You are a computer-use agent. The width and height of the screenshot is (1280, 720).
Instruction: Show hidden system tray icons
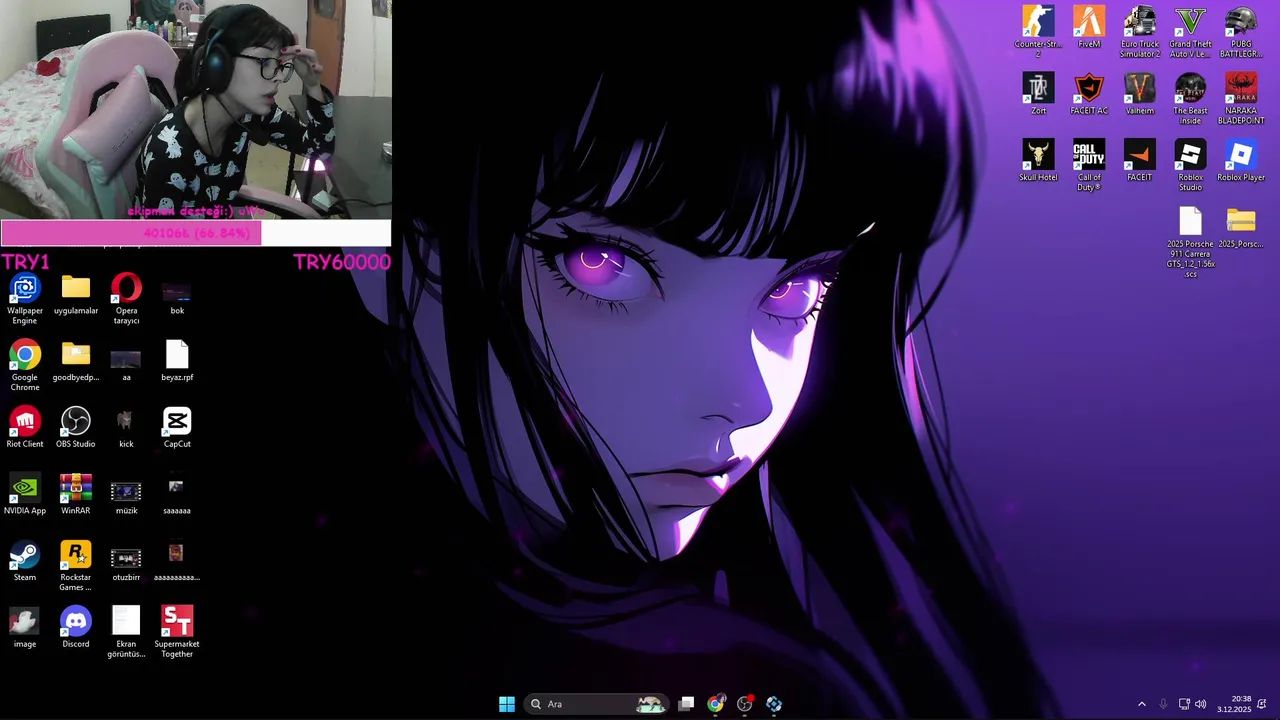pos(1142,704)
